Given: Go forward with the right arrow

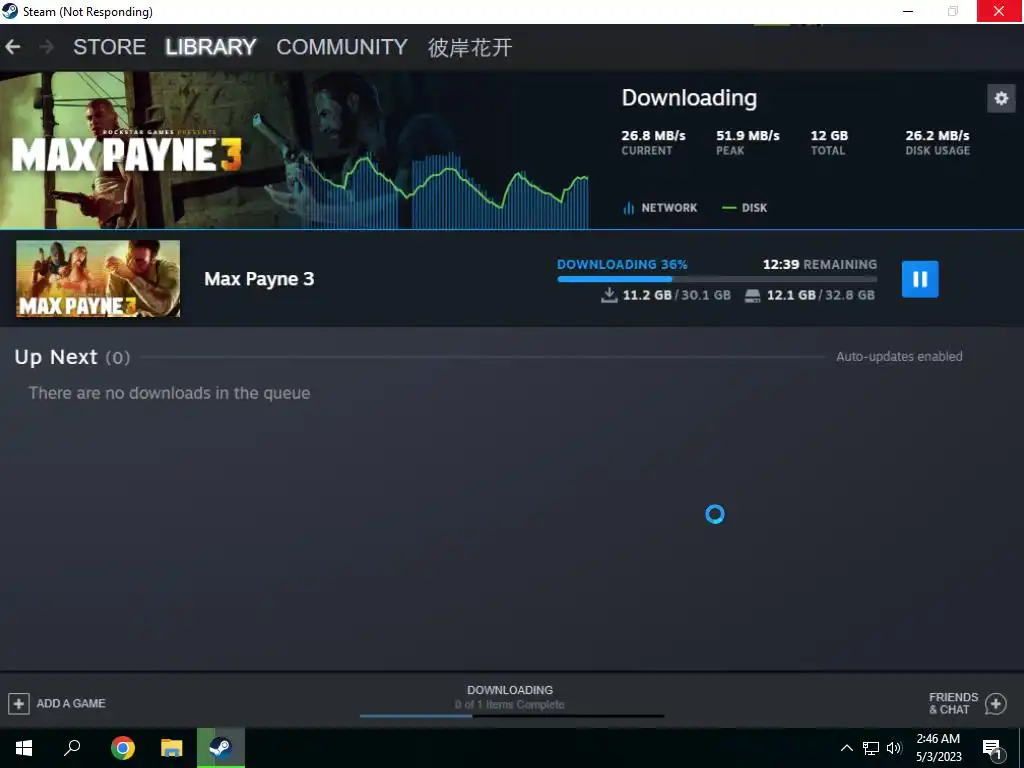Looking at the screenshot, I should point(46,47).
